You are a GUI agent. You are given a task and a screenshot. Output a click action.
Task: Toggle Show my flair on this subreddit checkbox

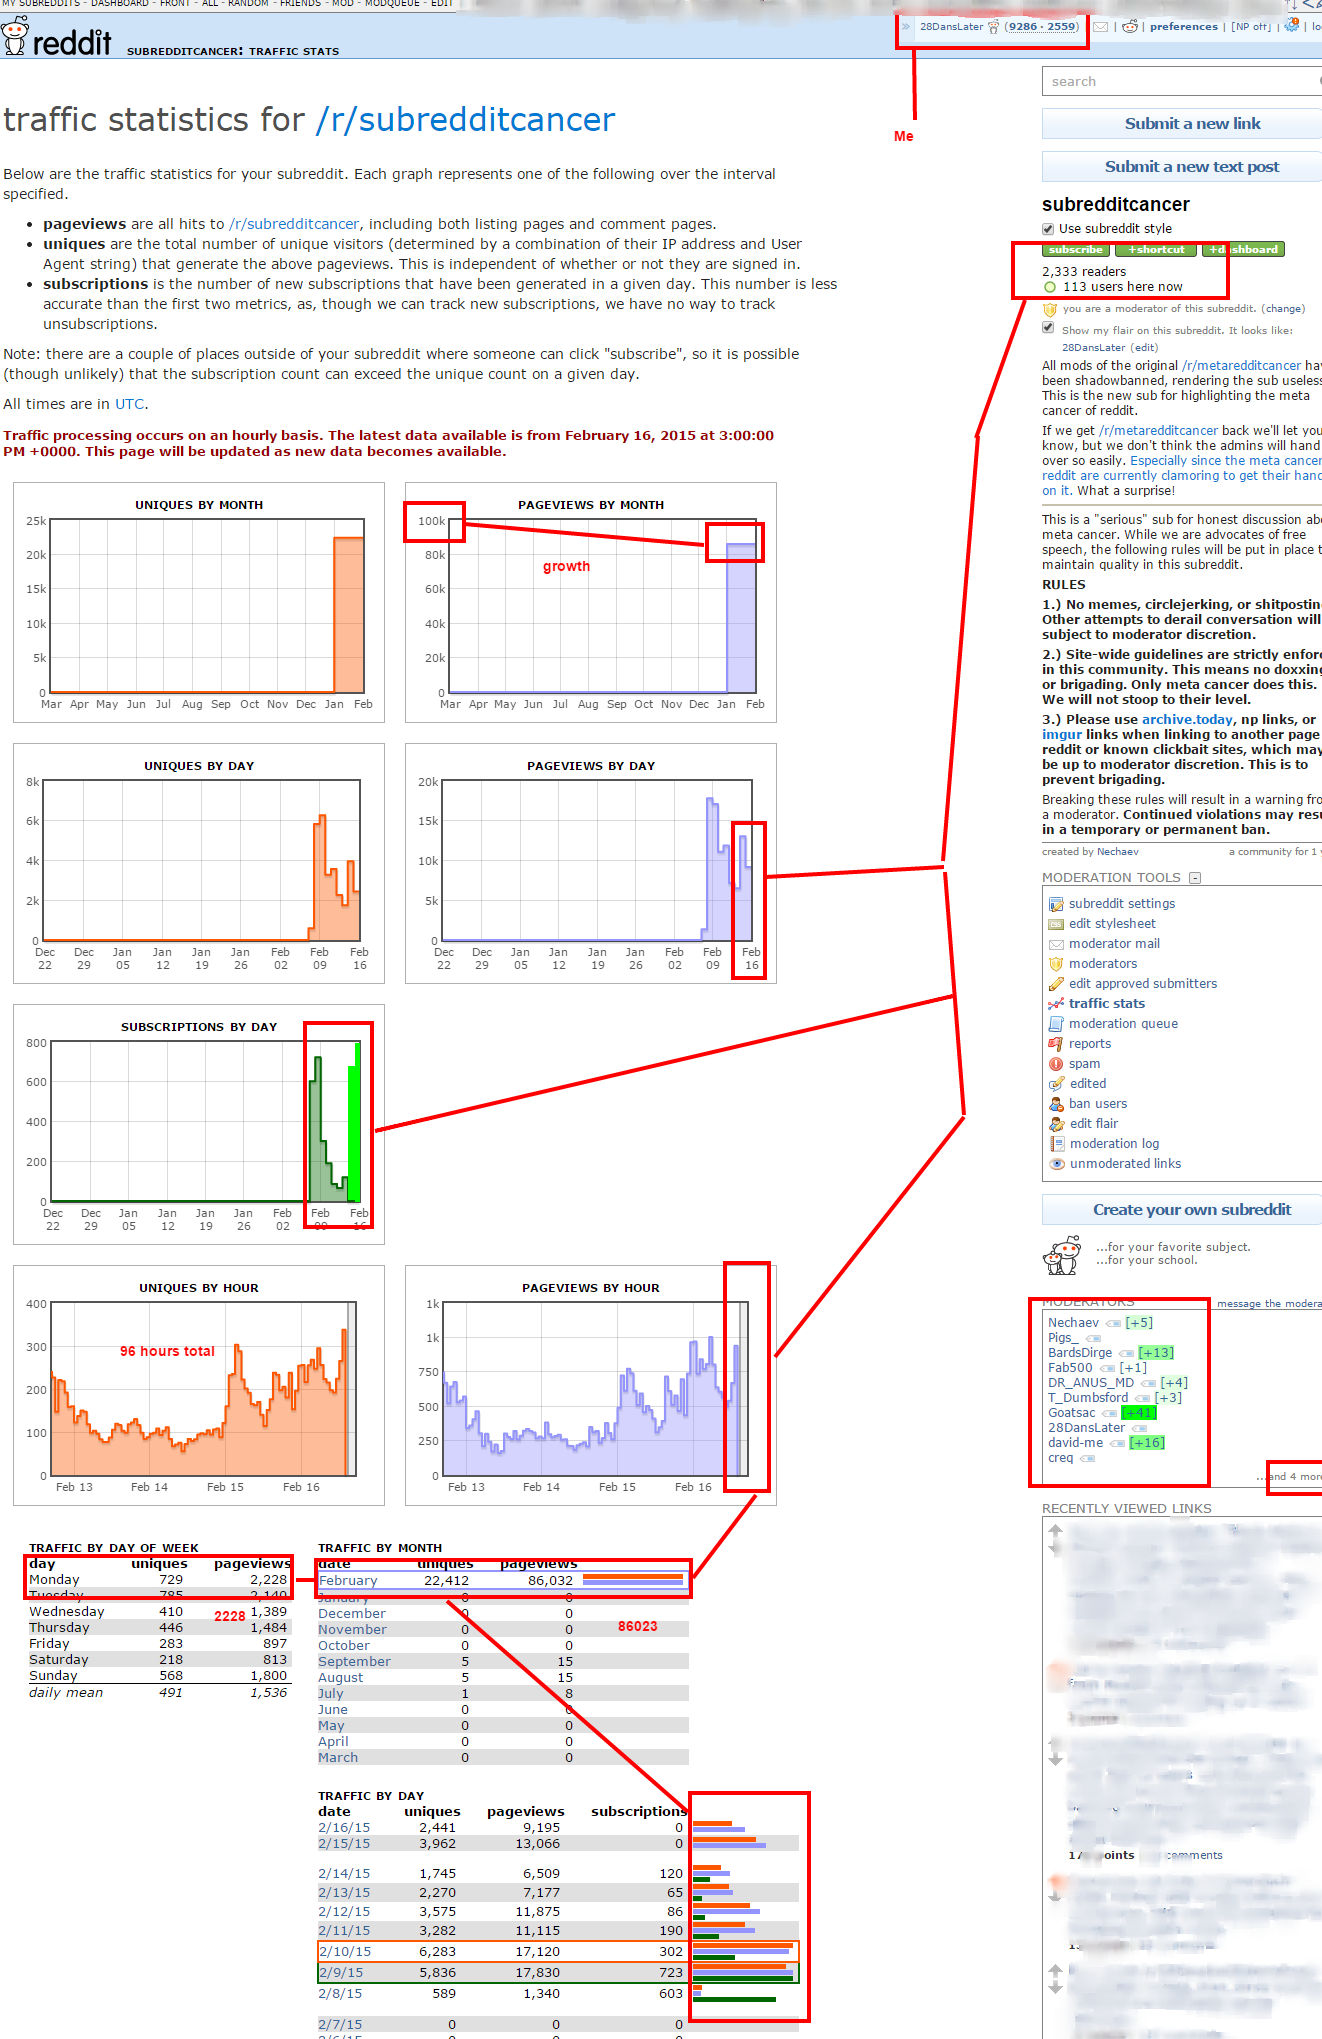click(x=1048, y=328)
